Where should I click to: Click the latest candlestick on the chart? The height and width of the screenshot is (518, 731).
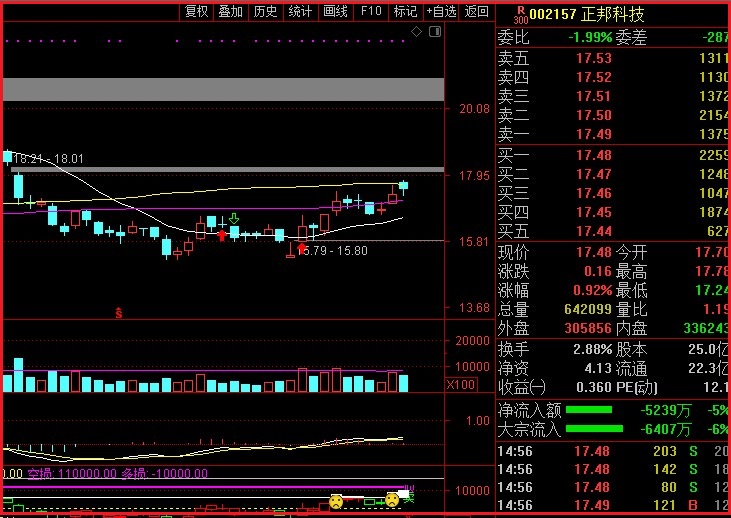tap(404, 186)
